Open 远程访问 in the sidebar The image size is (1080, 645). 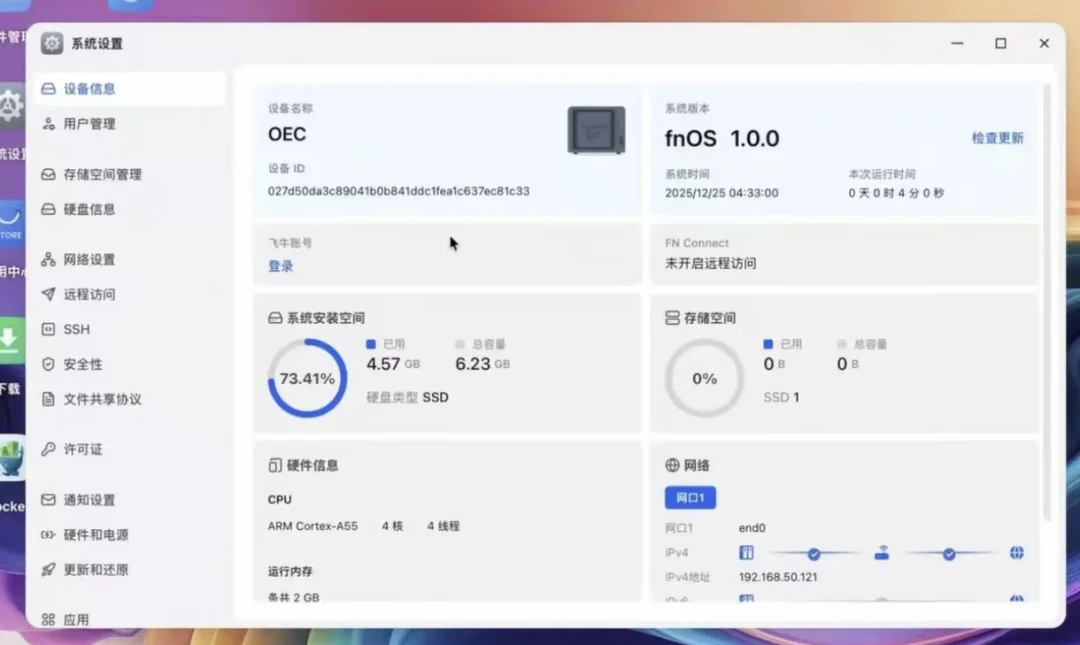click(129, 294)
